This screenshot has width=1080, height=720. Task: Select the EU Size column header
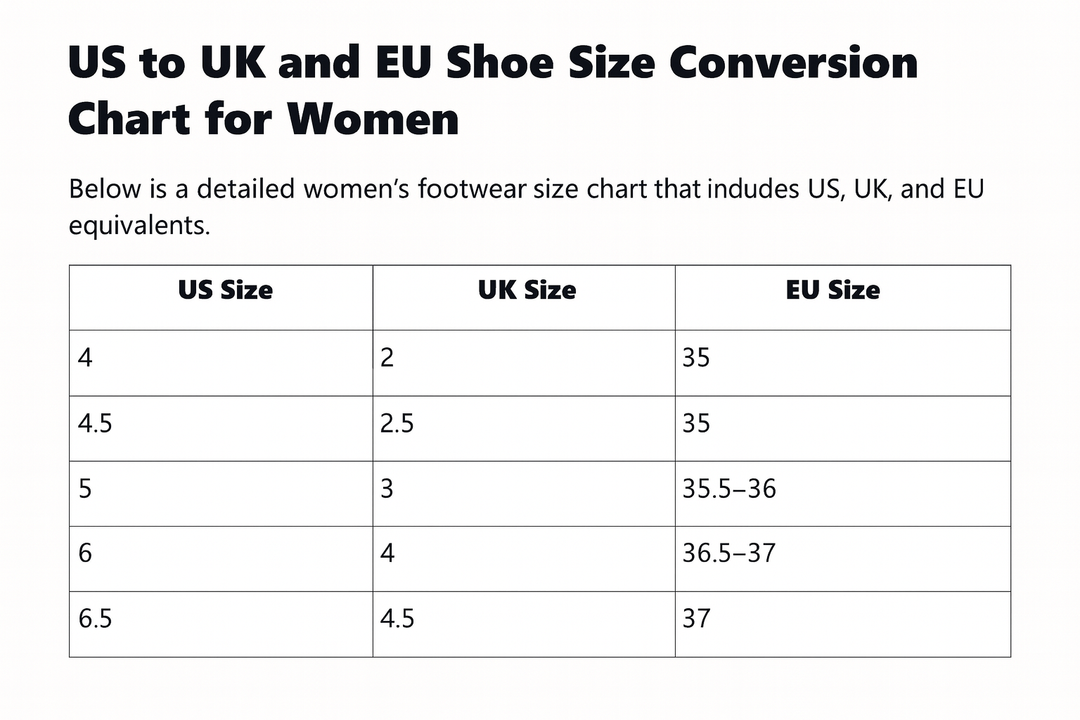click(832, 291)
